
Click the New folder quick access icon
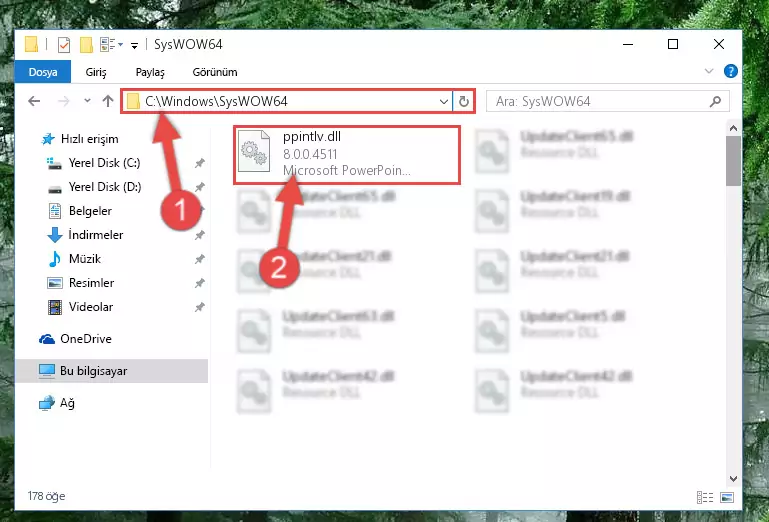click(x=86, y=45)
